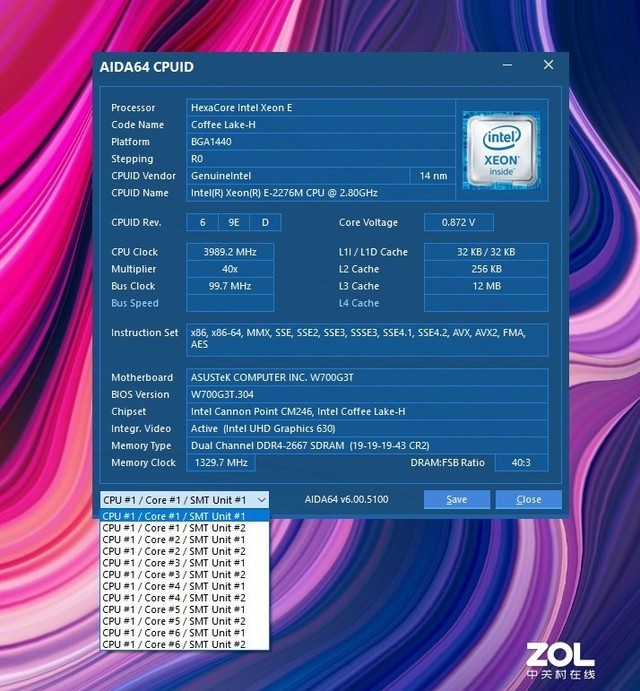Click the CPUID Vendor value GenuineIntel
The height and width of the screenshot is (691, 640).
coord(298,176)
